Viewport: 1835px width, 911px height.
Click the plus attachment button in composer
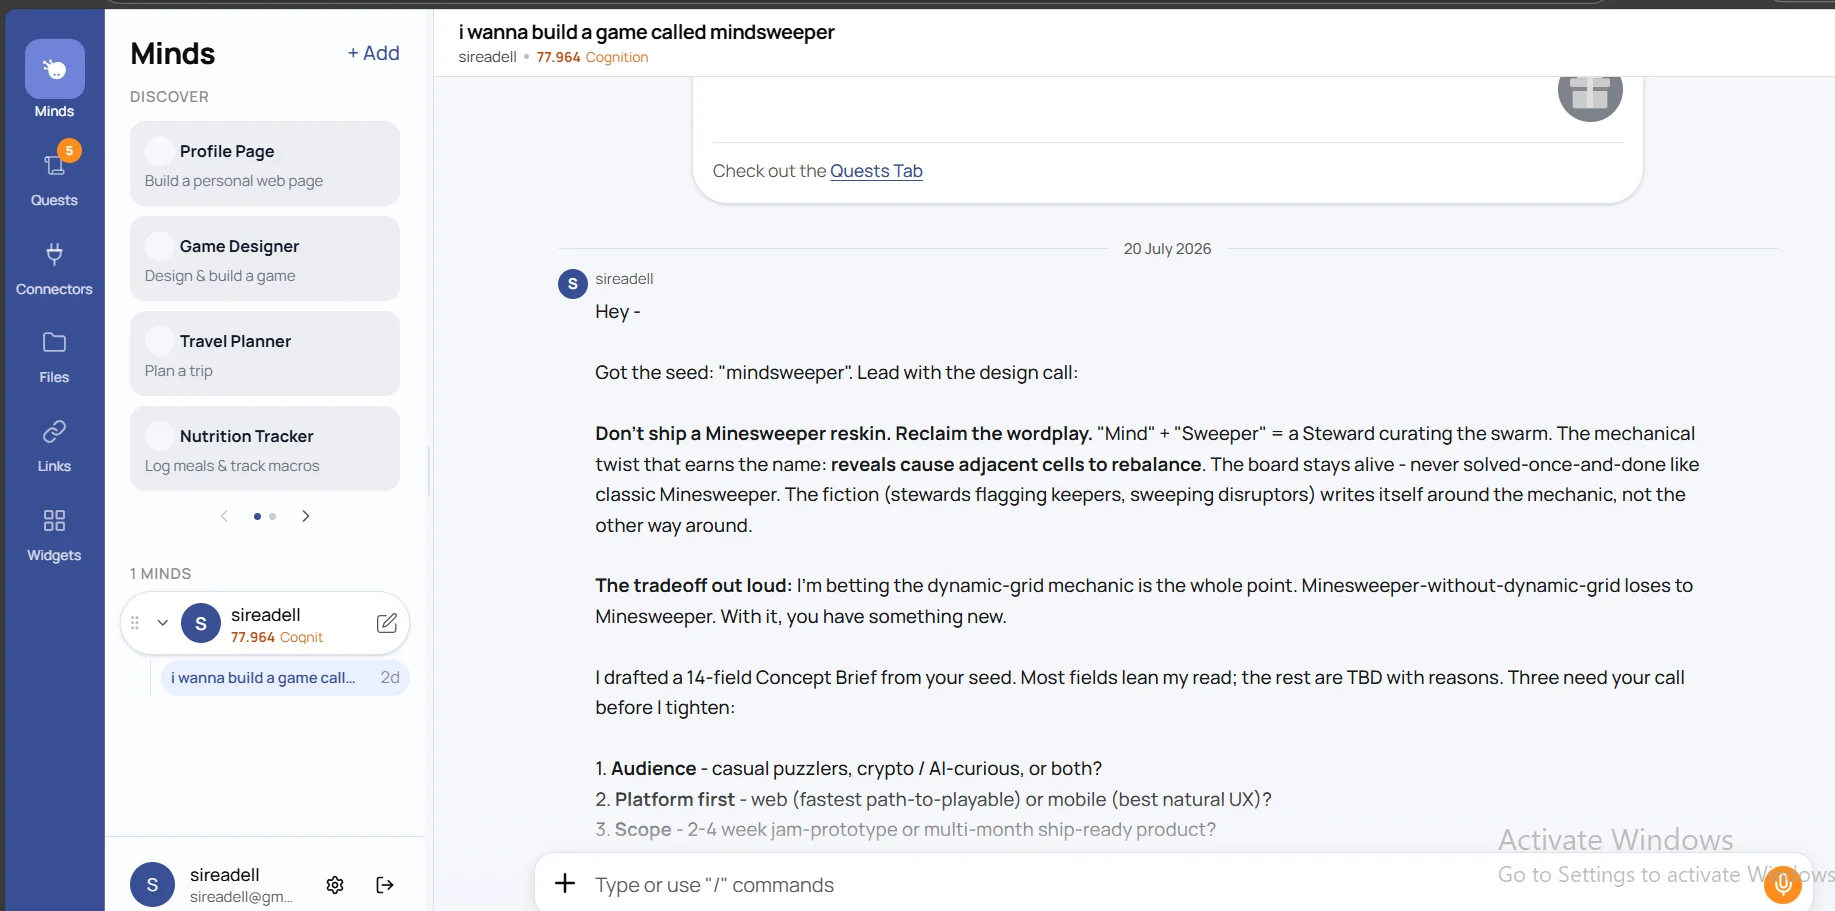(x=565, y=883)
